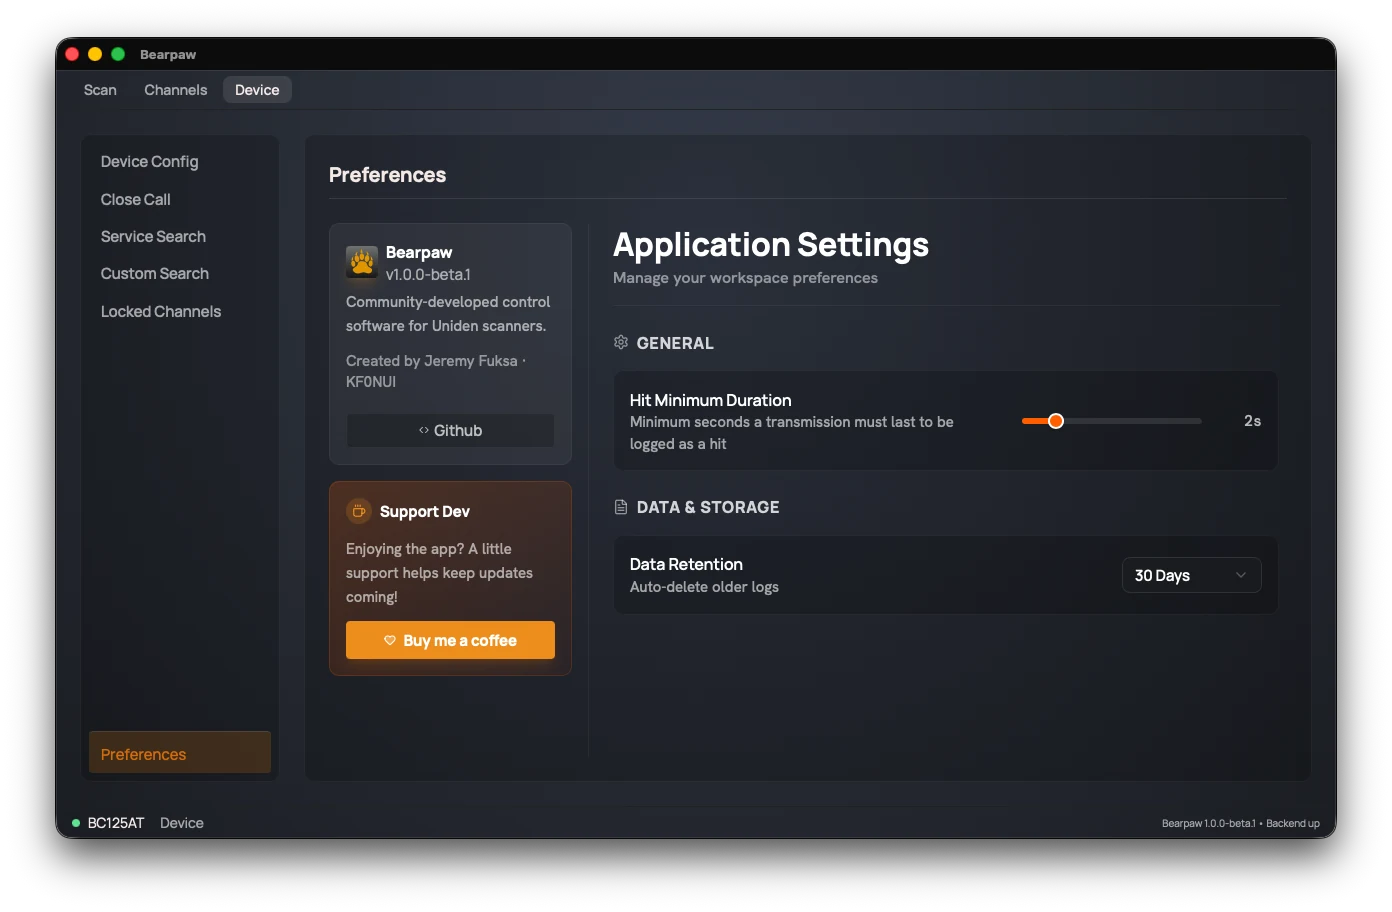Screen dimensions: 1392x912
Task: Click the Device label in status bar
Action: [182, 823]
